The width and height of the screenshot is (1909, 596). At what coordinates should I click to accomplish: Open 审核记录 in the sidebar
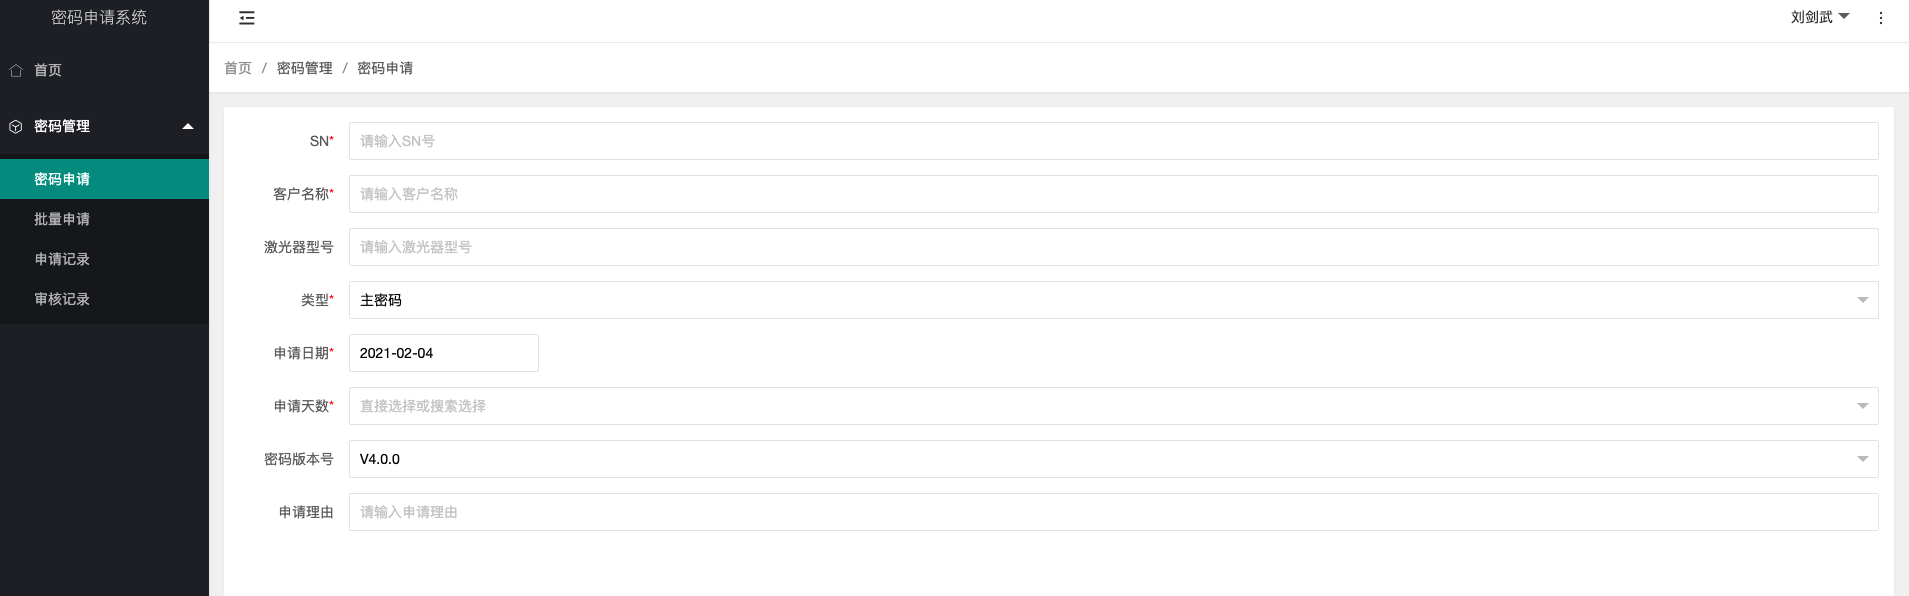[62, 299]
